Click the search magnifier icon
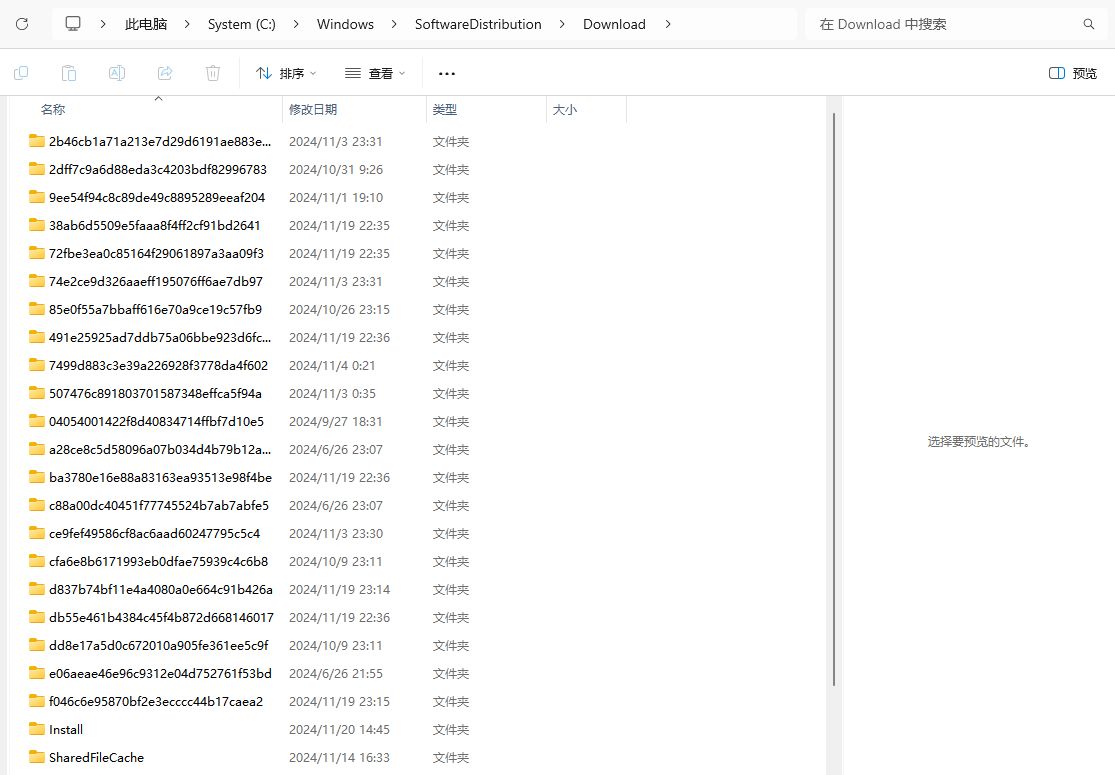This screenshot has height=775, width=1115. pyautogui.click(x=1089, y=24)
